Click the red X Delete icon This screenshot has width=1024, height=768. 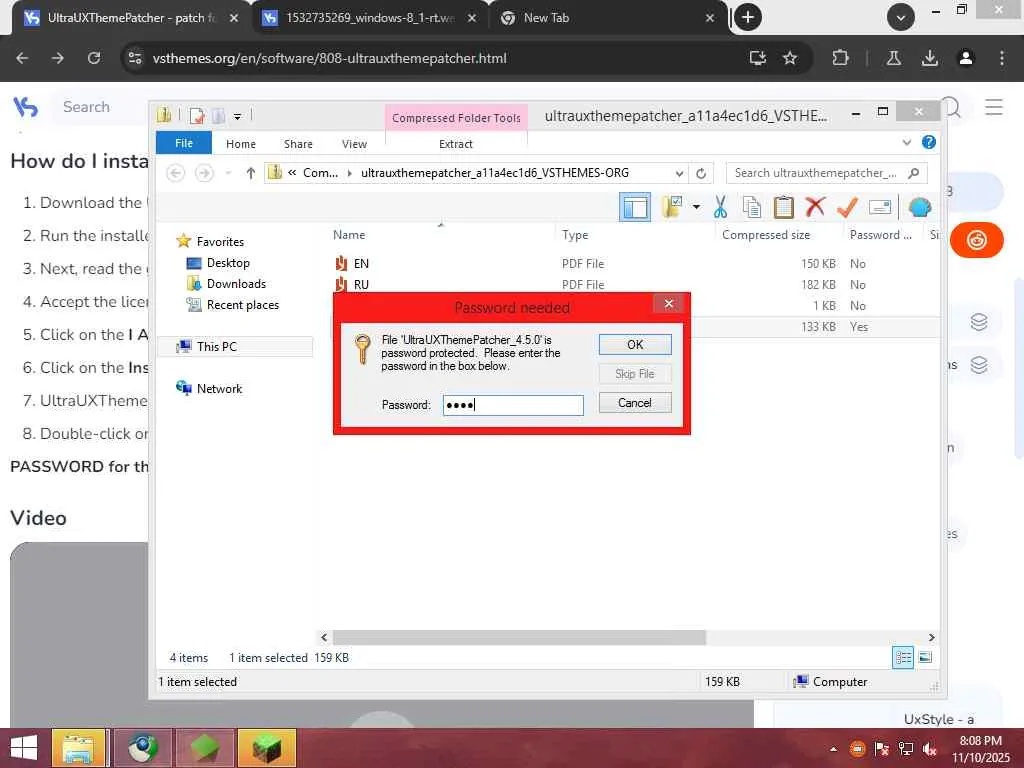tap(815, 208)
